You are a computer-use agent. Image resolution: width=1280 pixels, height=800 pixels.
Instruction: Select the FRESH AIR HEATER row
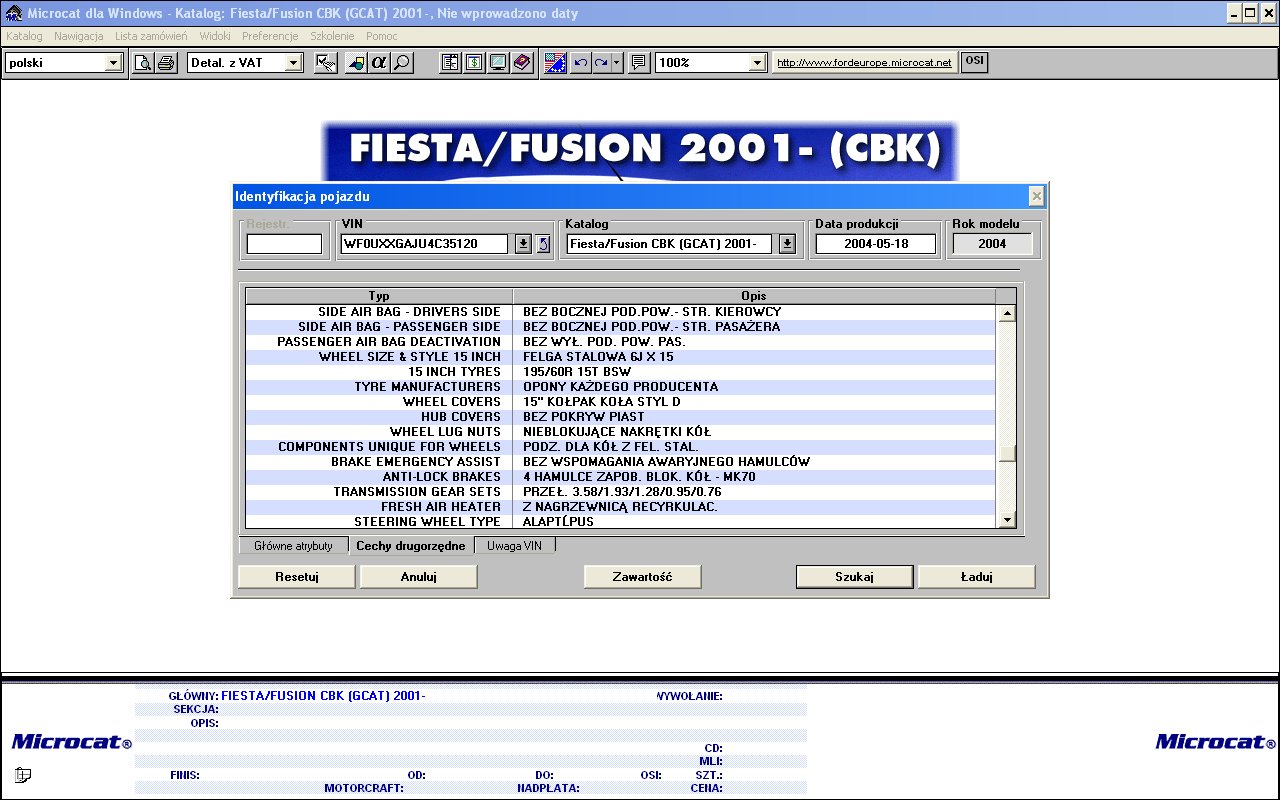click(621, 507)
